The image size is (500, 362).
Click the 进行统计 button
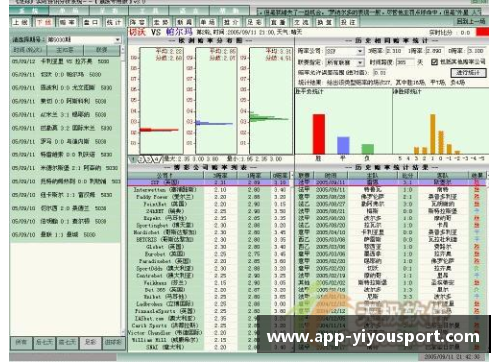tap(468, 72)
